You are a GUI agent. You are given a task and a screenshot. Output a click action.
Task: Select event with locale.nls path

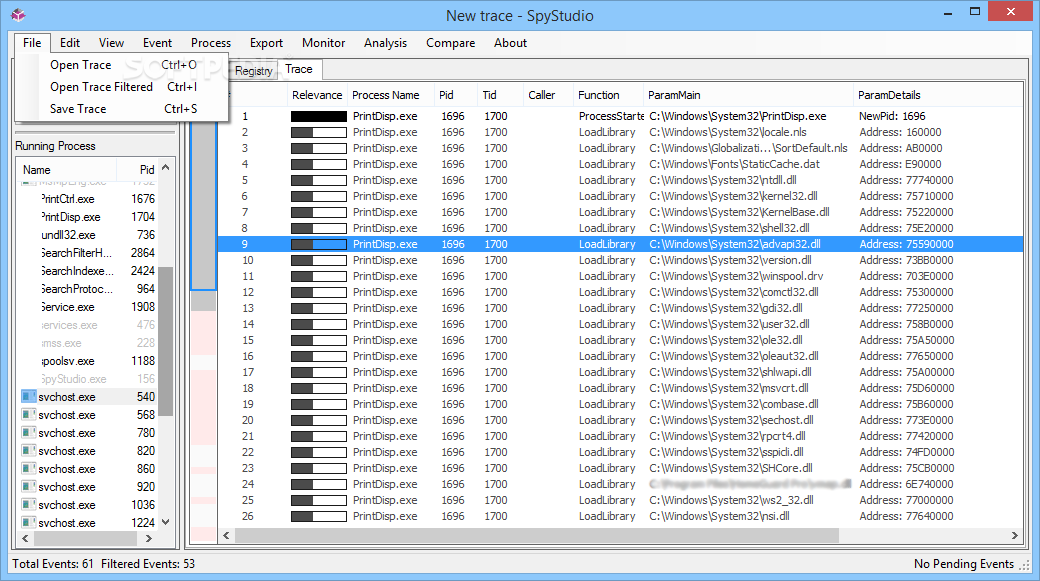pos(621,132)
